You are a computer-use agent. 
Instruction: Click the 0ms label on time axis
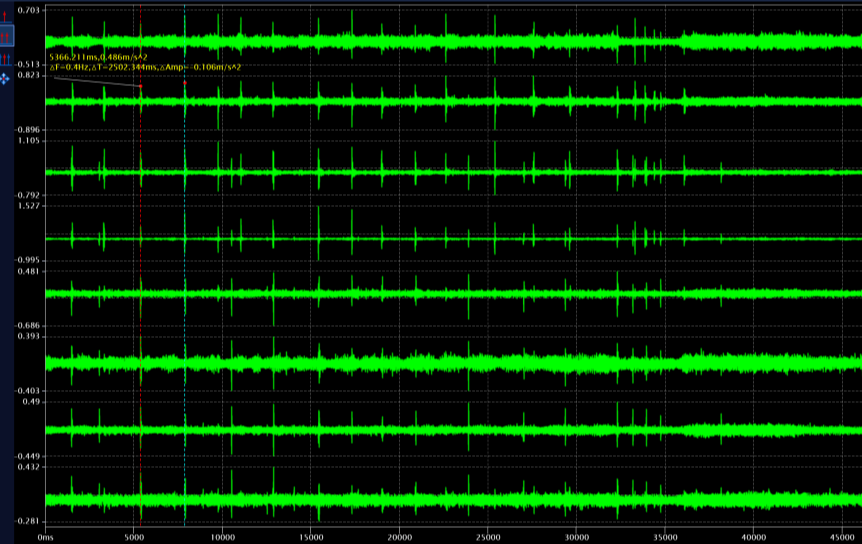45,537
